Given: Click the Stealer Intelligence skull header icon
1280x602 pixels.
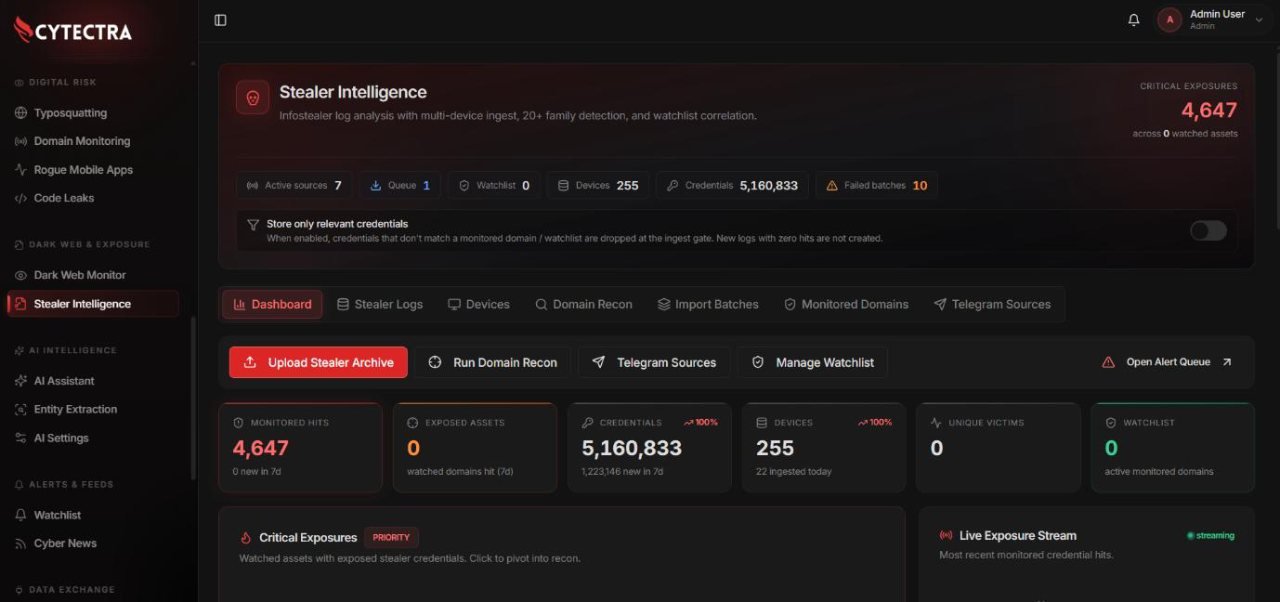Looking at the screenshot, I should pos(253,98).
